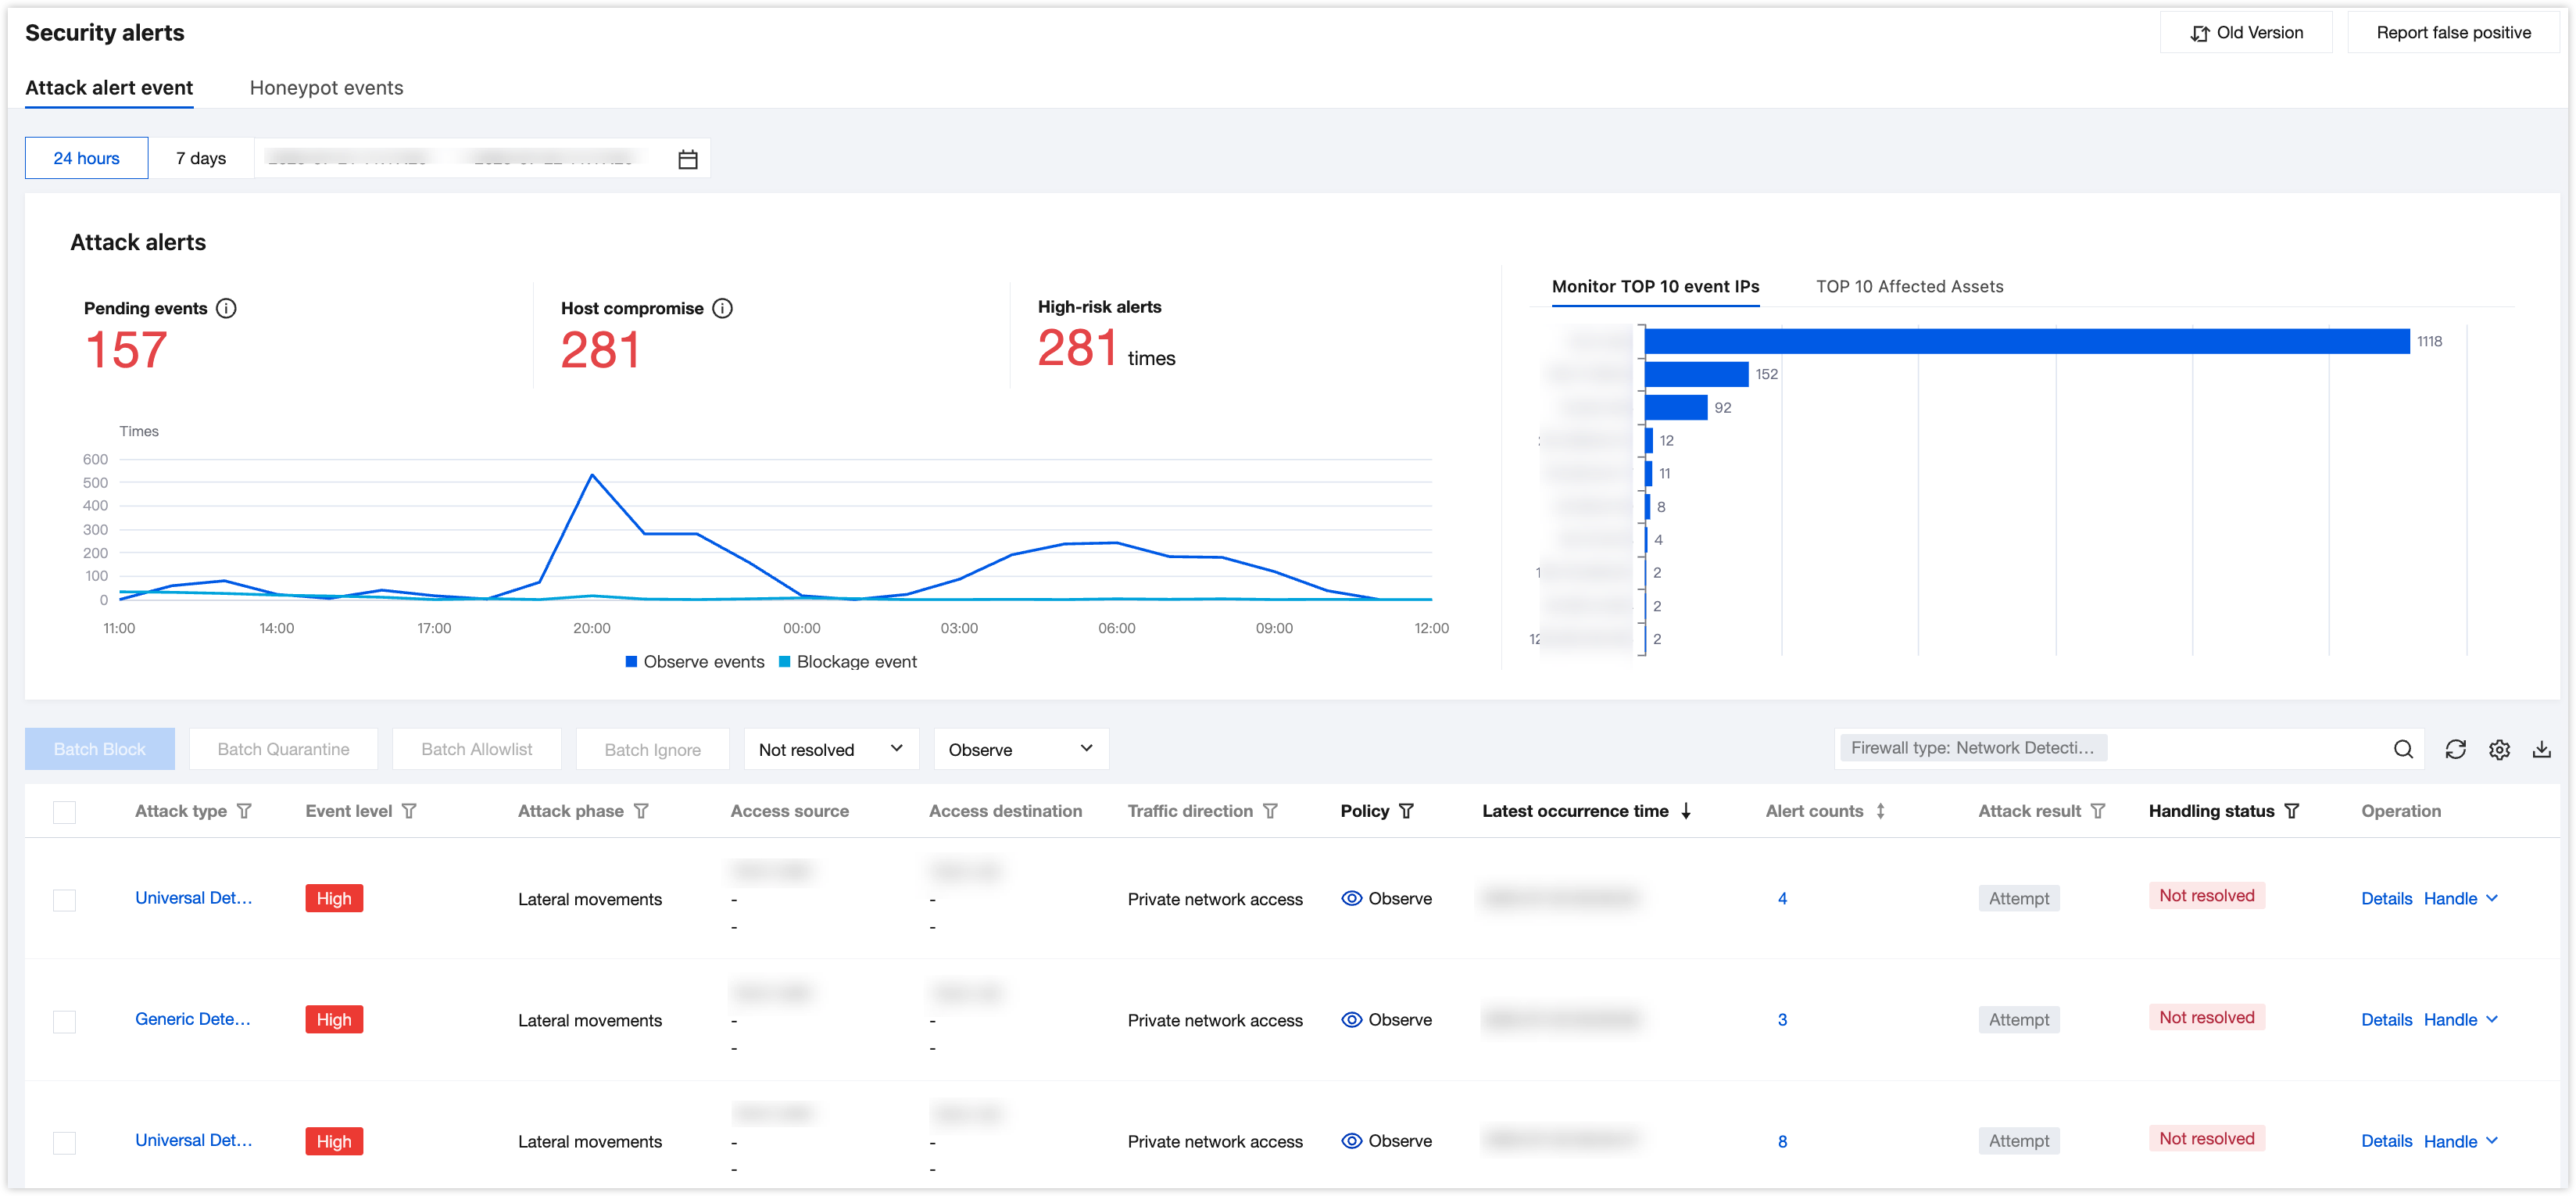
Task: Switch to Honeypot events tab
Action: (326, 88)
